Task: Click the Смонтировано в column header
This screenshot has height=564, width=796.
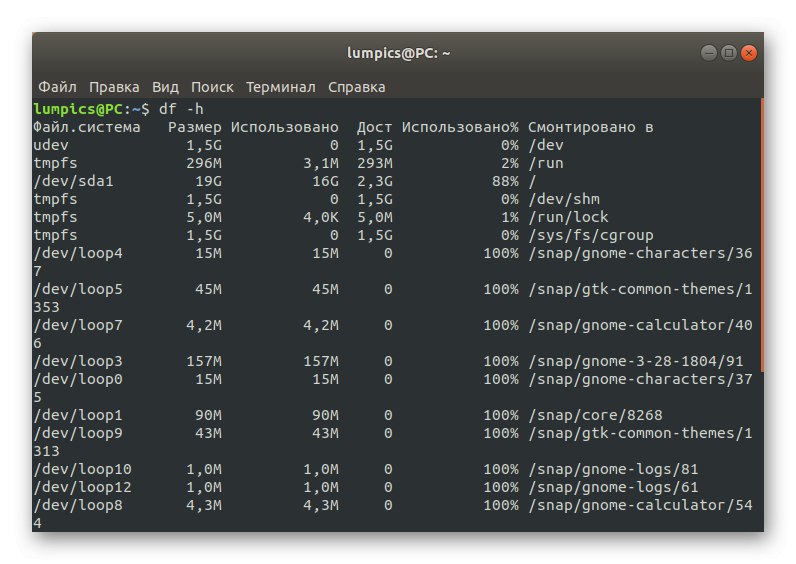Action: [590, 127]
